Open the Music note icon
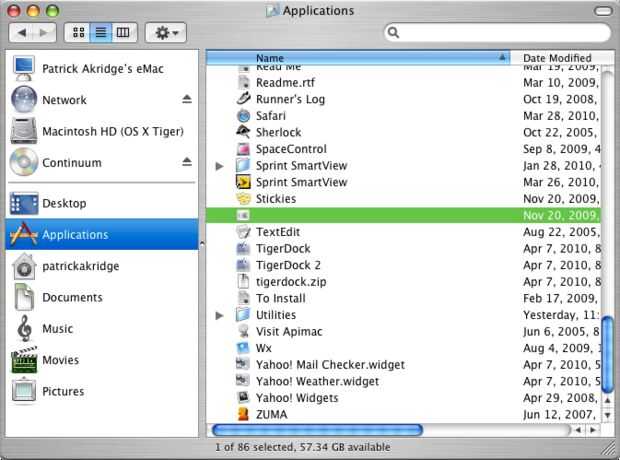The image size is (620, 460). pos(25,328)
